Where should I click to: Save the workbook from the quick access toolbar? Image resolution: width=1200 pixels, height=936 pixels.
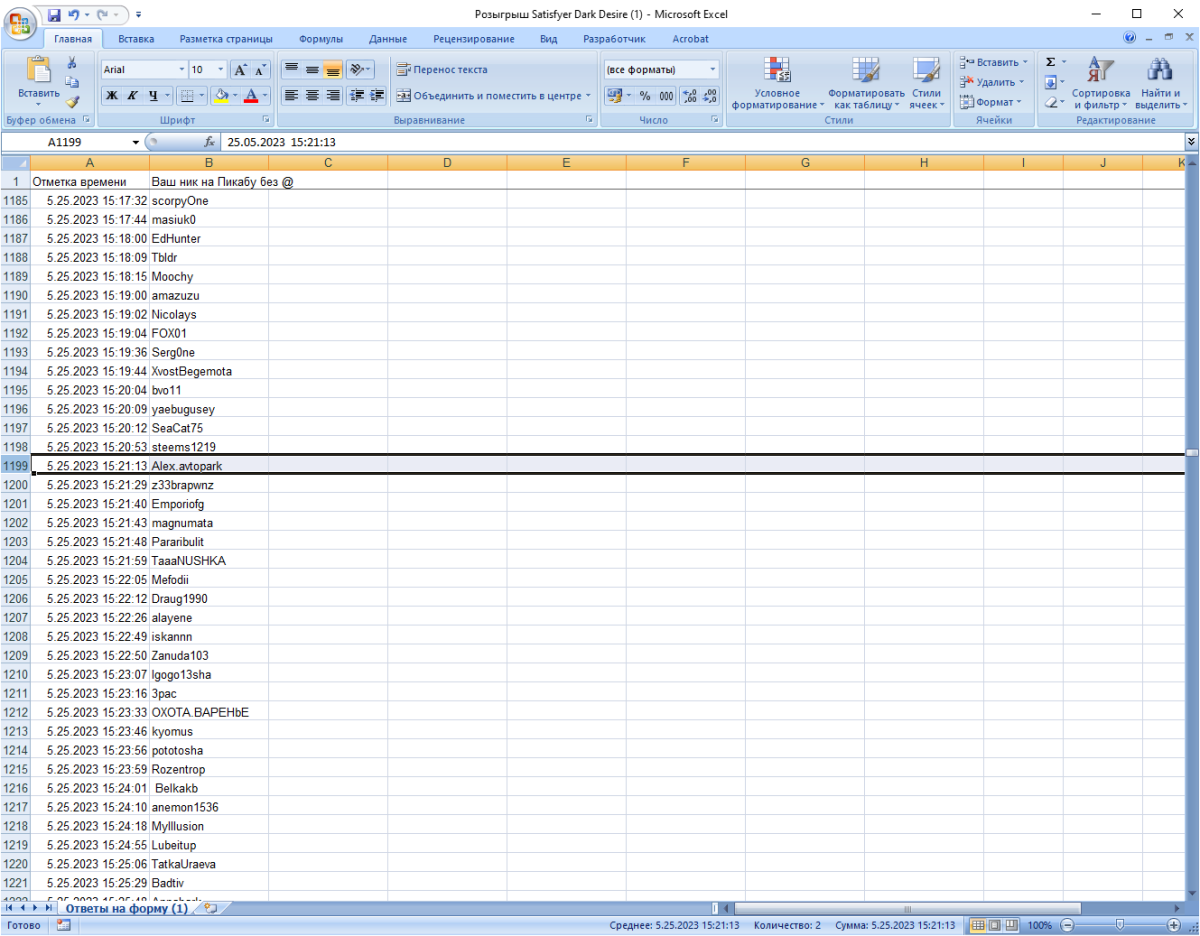pos(54,14)
